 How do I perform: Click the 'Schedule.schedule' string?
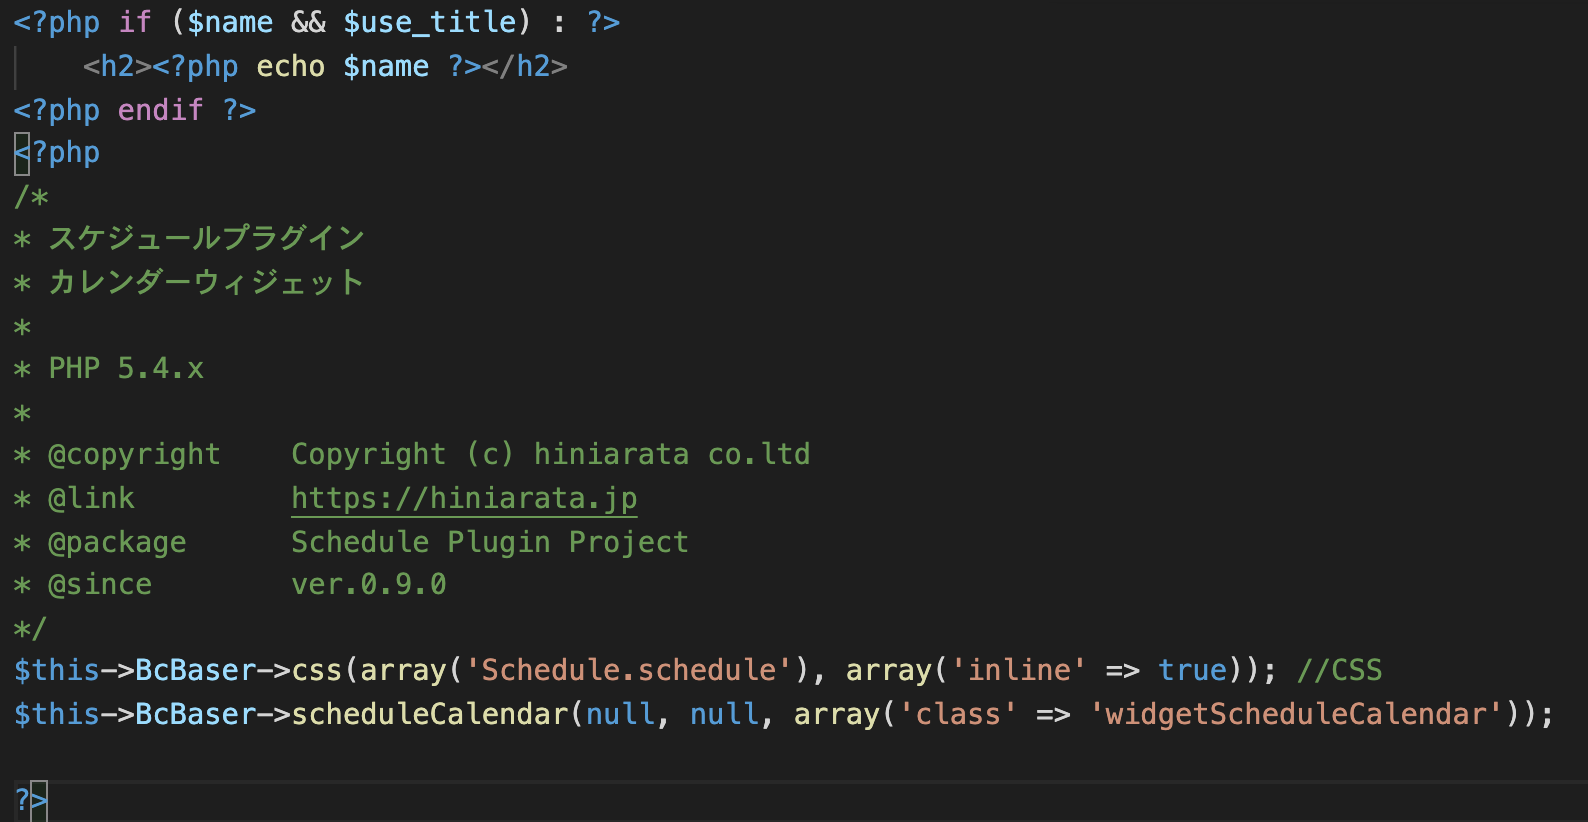pyautogui.click(x=629, y=670)
